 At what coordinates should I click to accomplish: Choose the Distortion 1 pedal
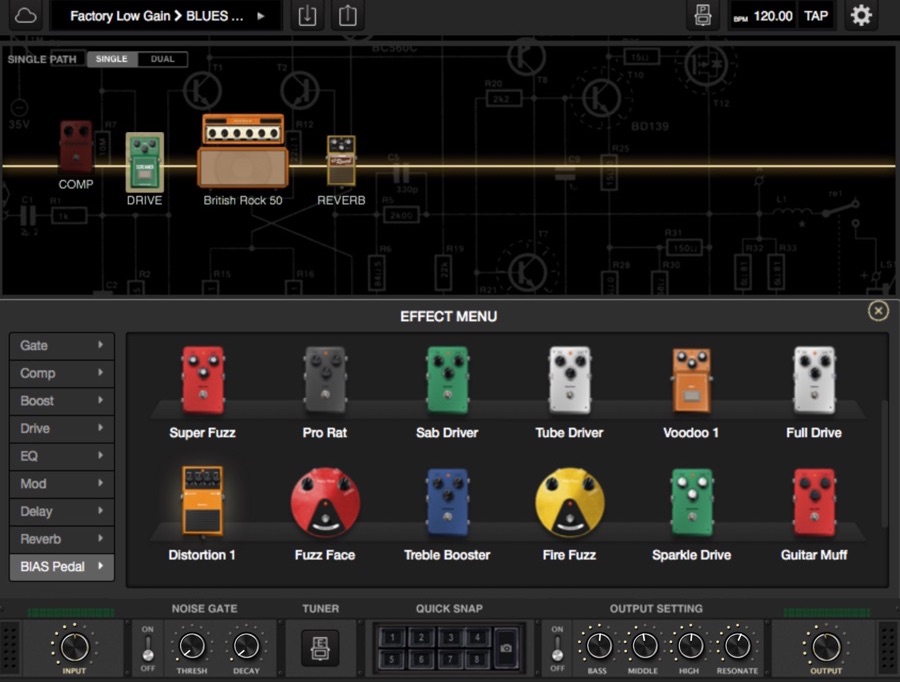click(x=202, y=501)
